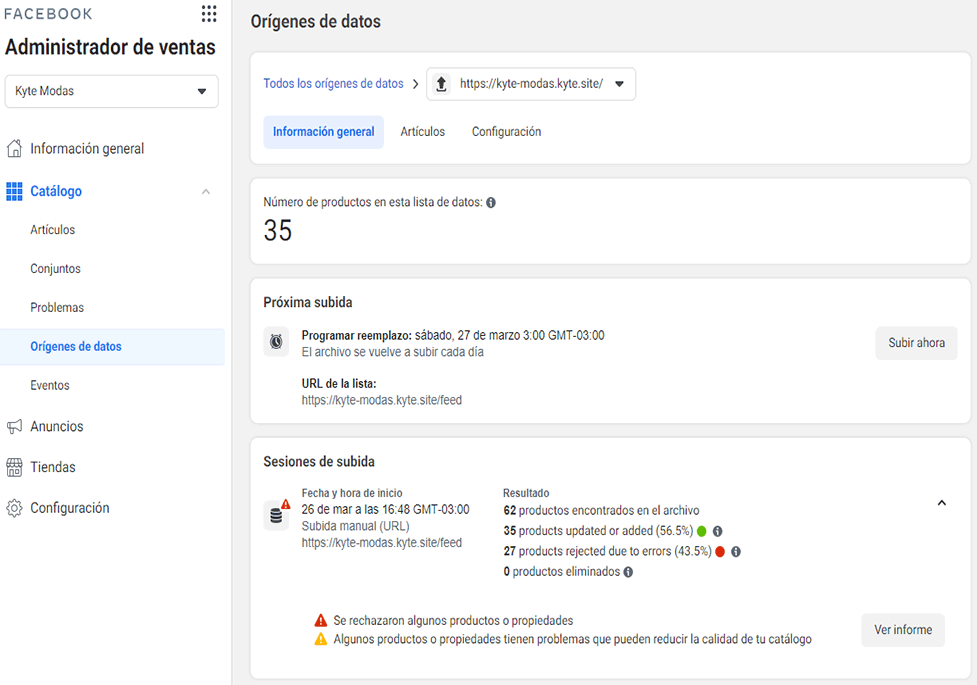Click '27 products rejected due to errors' text
This screenshot has height=685, width=977.
[x=608, y=552]
